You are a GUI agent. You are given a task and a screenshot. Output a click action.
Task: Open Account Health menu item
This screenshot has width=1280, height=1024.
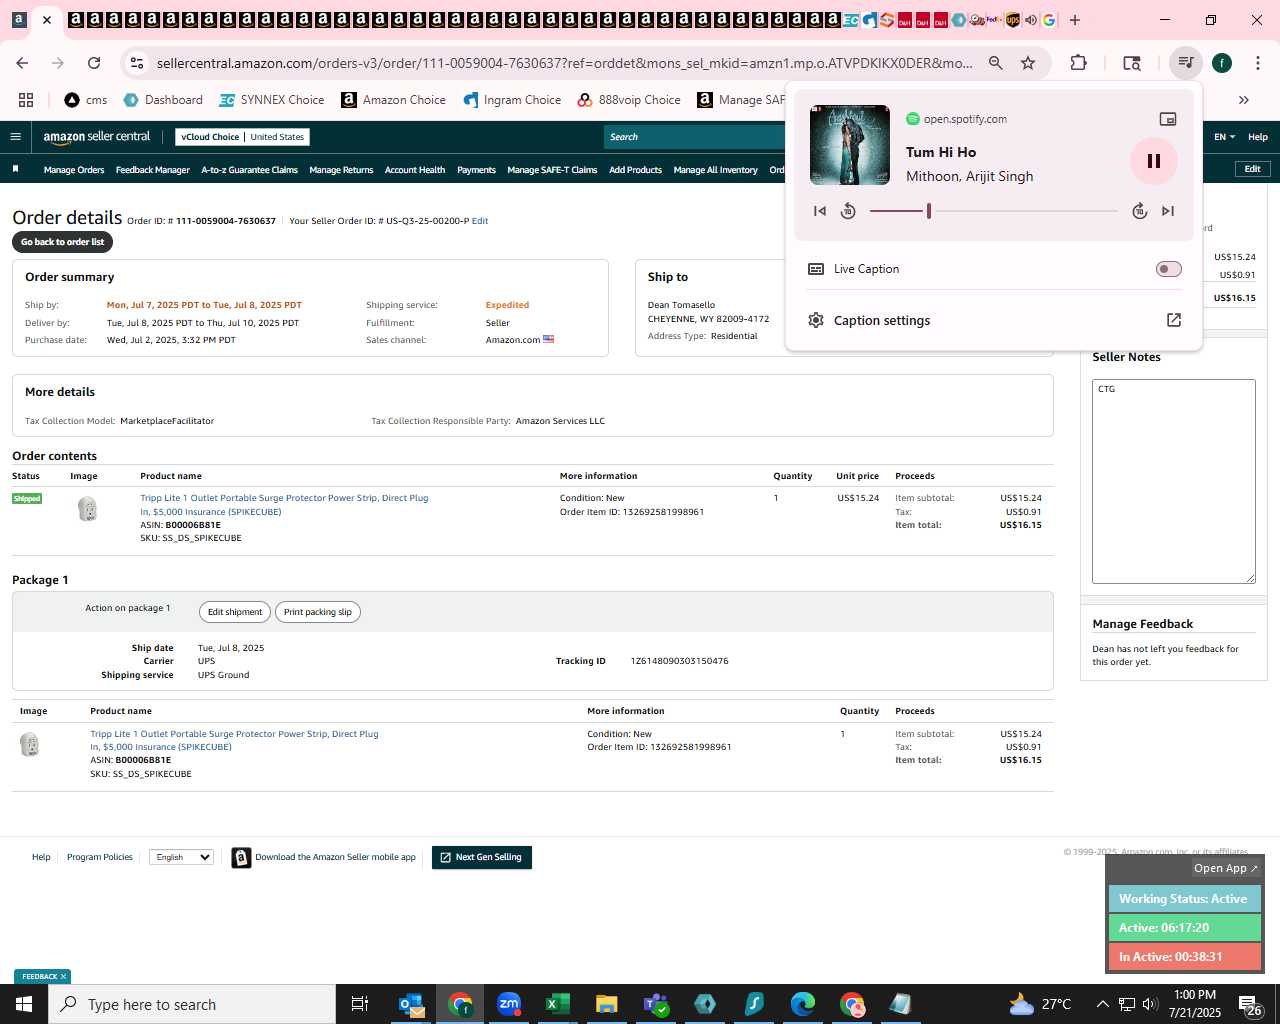point(415,170)
